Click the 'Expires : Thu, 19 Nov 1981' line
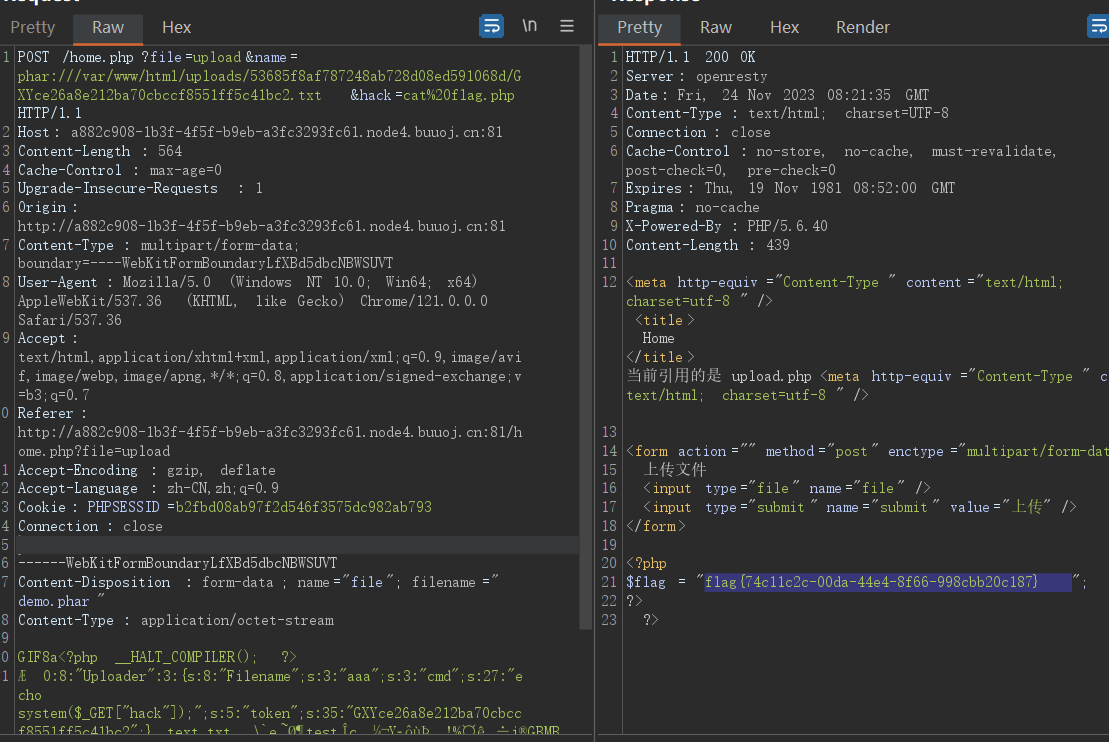1109x742 pixels. pyautogui.click(x=790, y=188)
